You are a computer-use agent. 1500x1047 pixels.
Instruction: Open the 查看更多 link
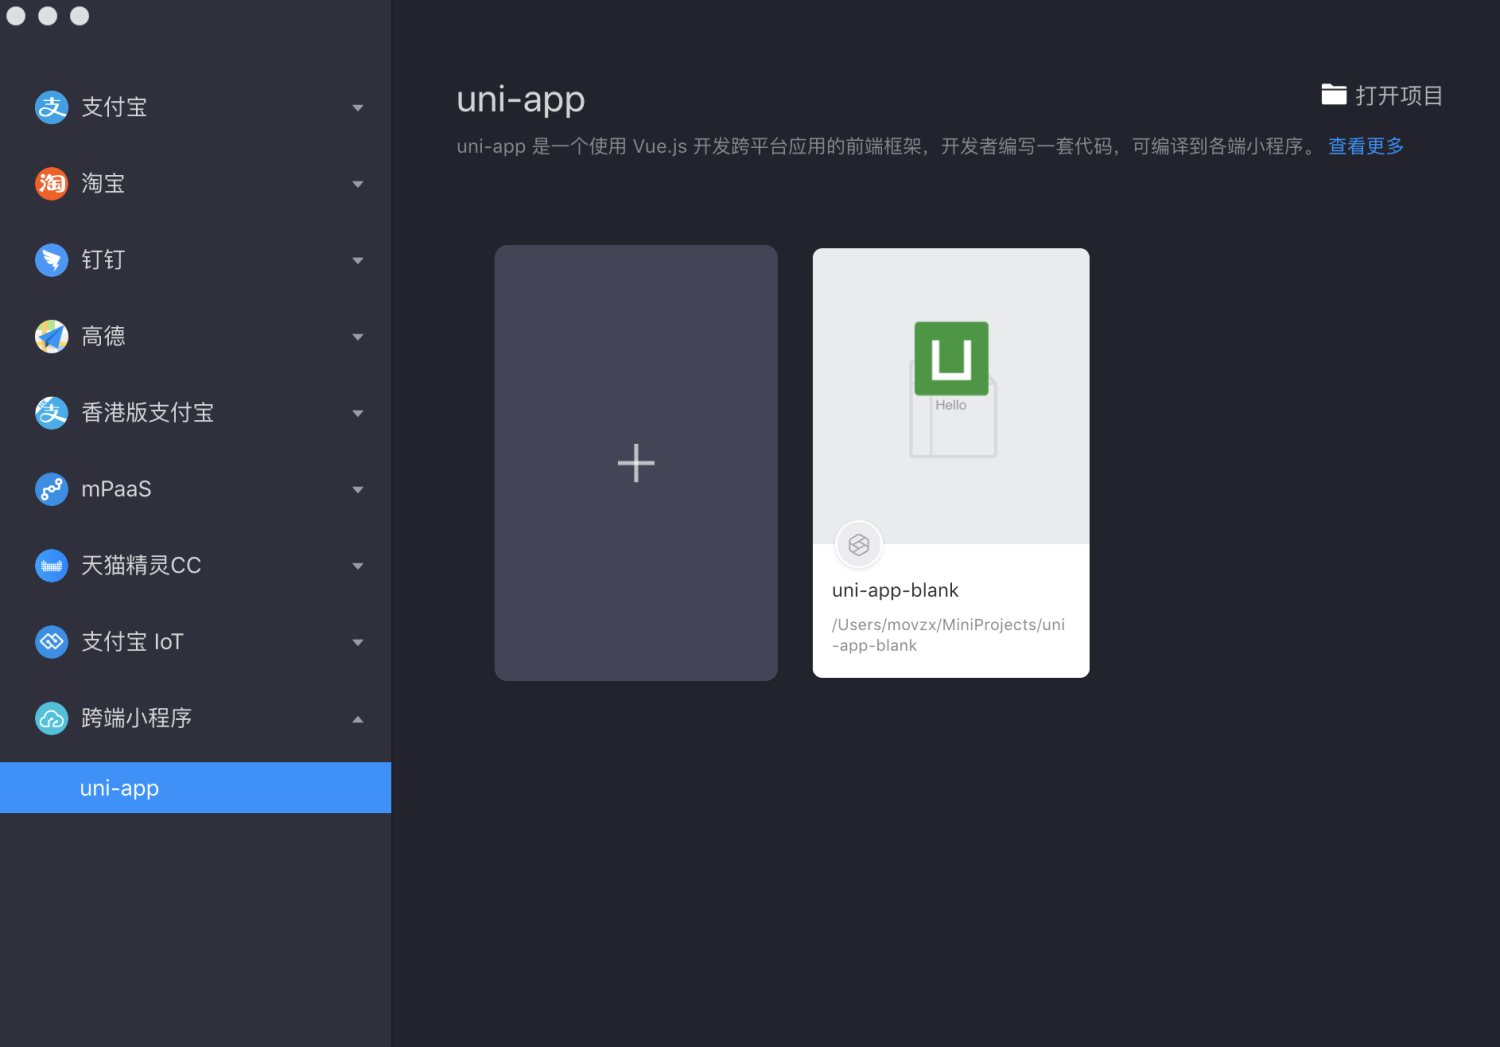[1366, 146]
